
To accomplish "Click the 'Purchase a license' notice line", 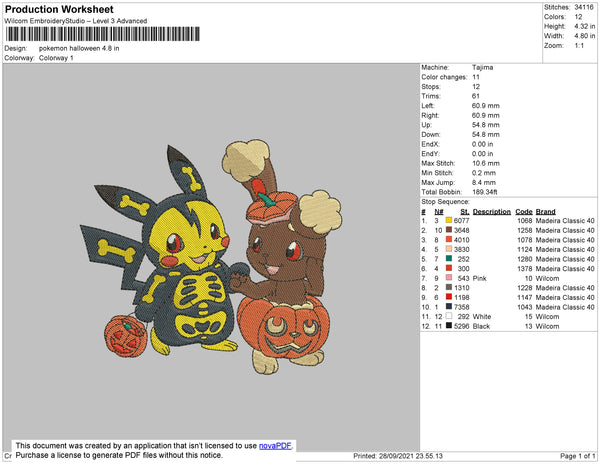I will coord(119,455).
